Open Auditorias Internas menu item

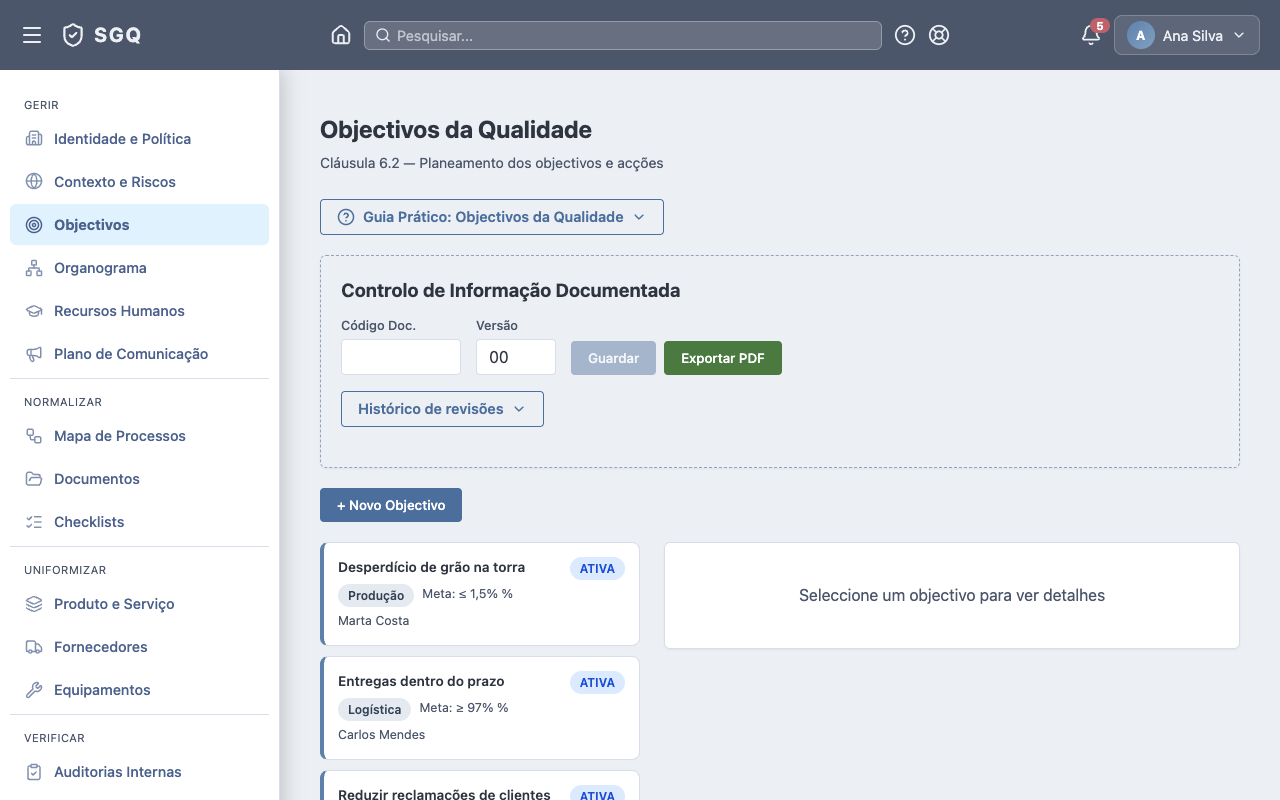[140, 772]
